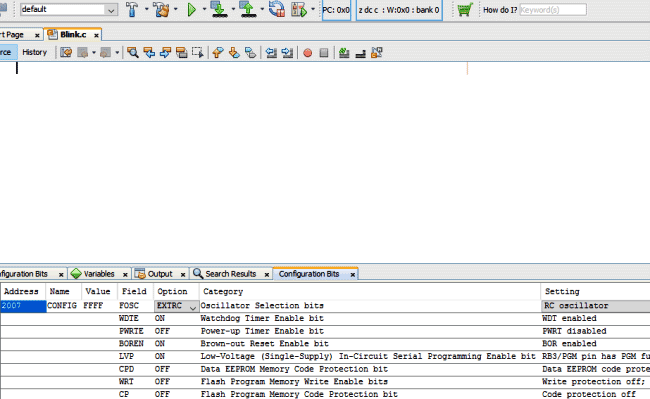
Task: Click the Find Next Occurrence icon
Action: (x=165, y=53)
